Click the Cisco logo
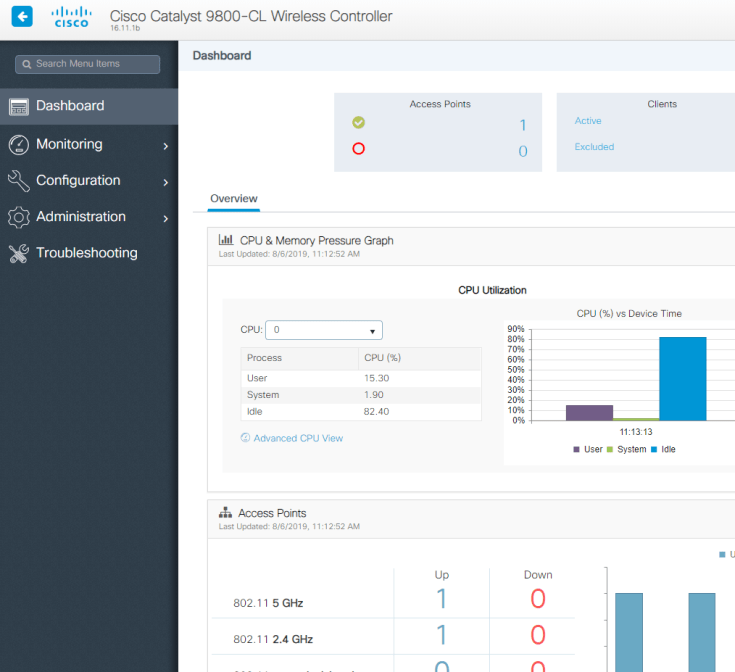 click(x=71, y=17)
